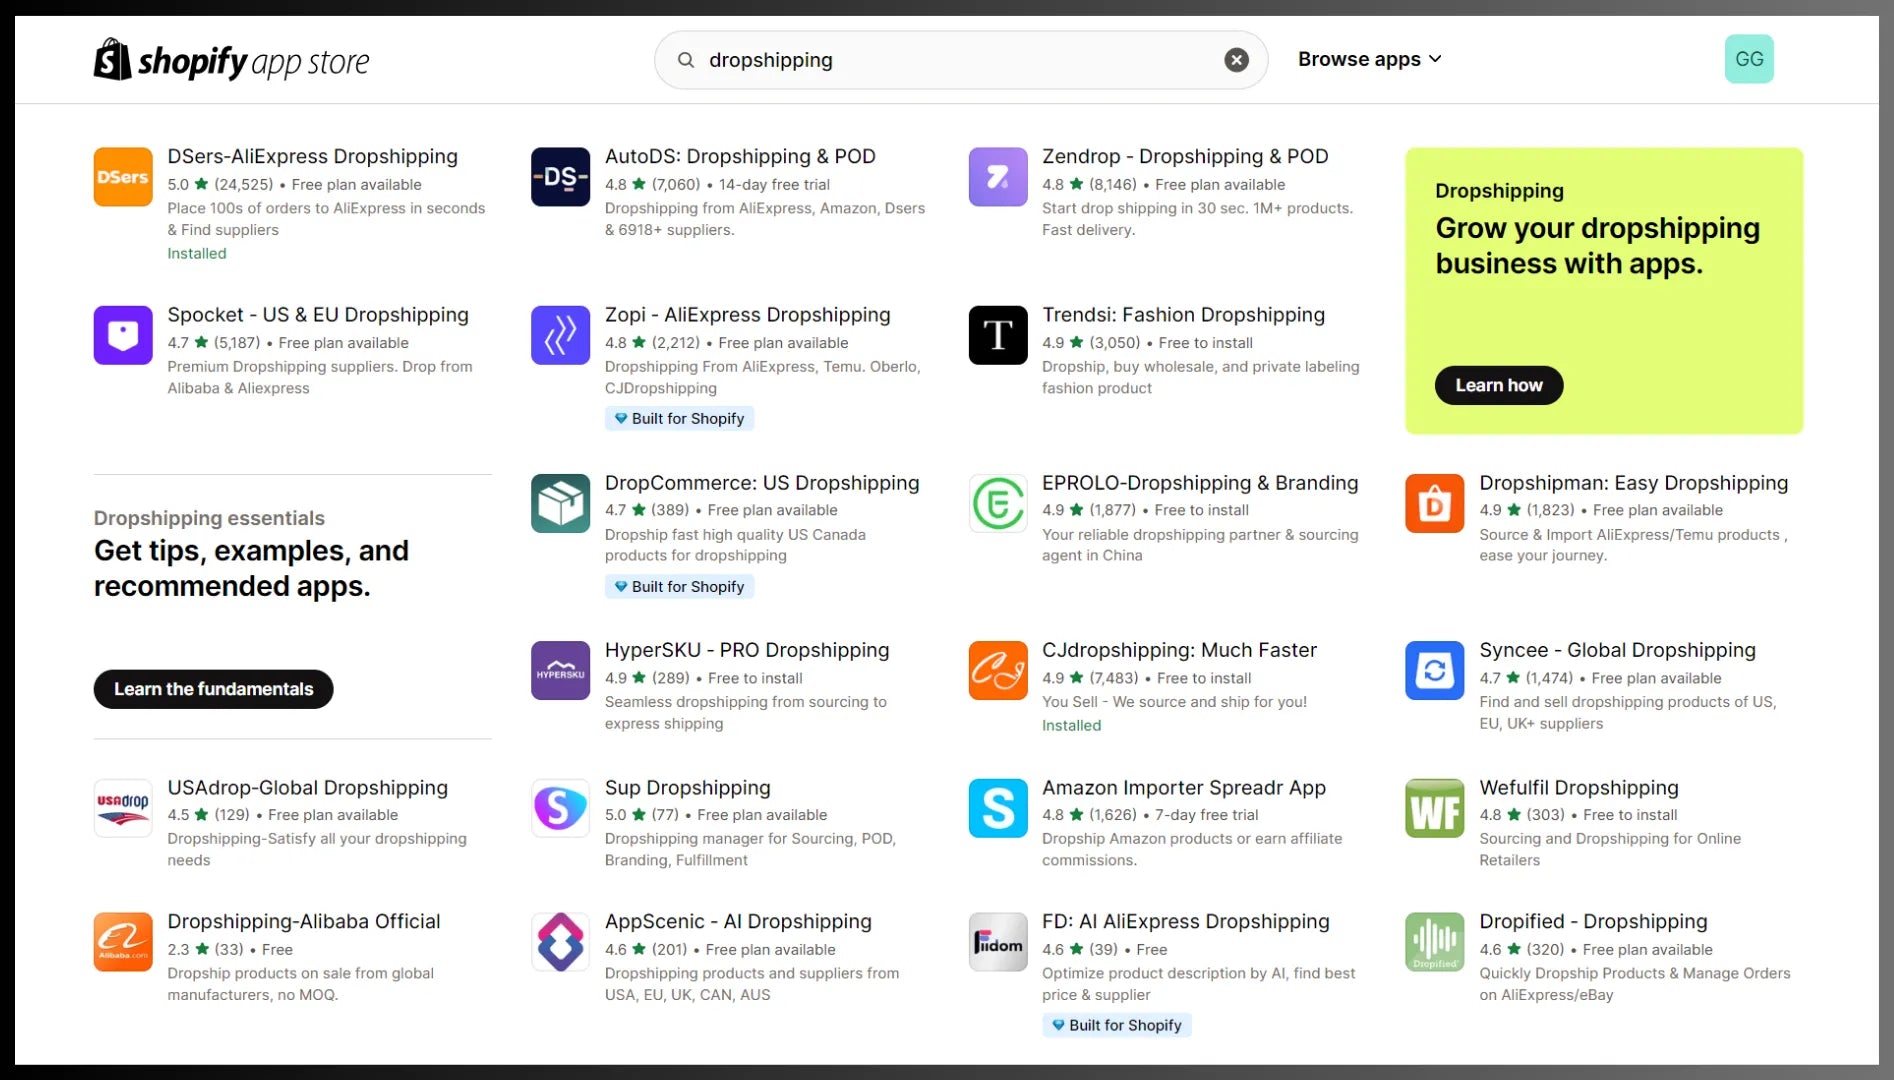This screenshot has height=1080, width=1894.
Task: Open the Wefulfil WF icon
Action: (1434, 808)
